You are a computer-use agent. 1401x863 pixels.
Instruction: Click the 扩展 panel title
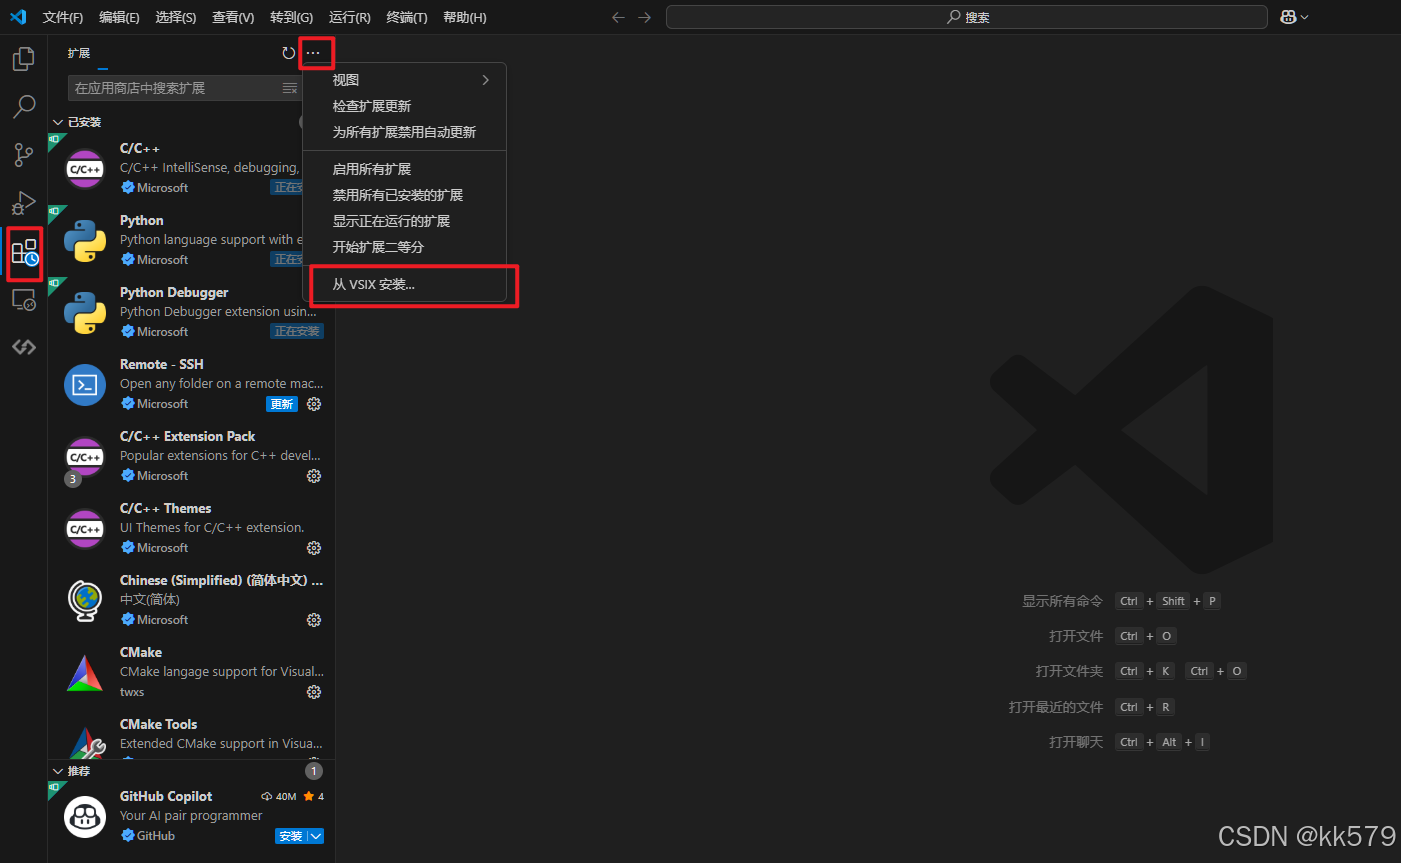click(79, 53)
